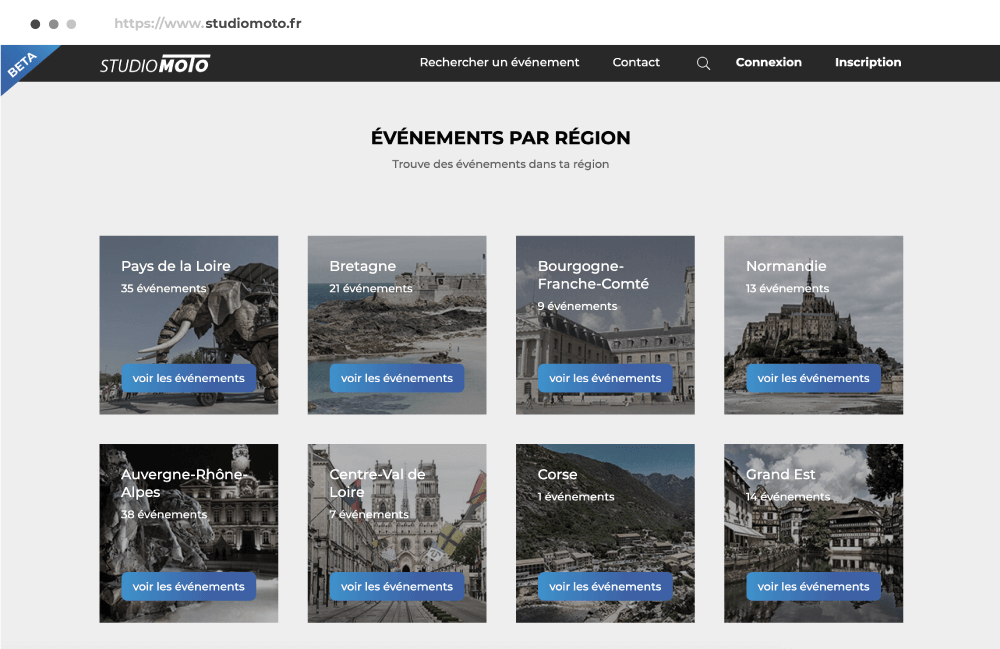Click the 'Trouve des événements dans ta région' subtitle
Image resolution: width=1000 pixels, height=649 pixels.
pyautogui.click(x=501, y=164)
